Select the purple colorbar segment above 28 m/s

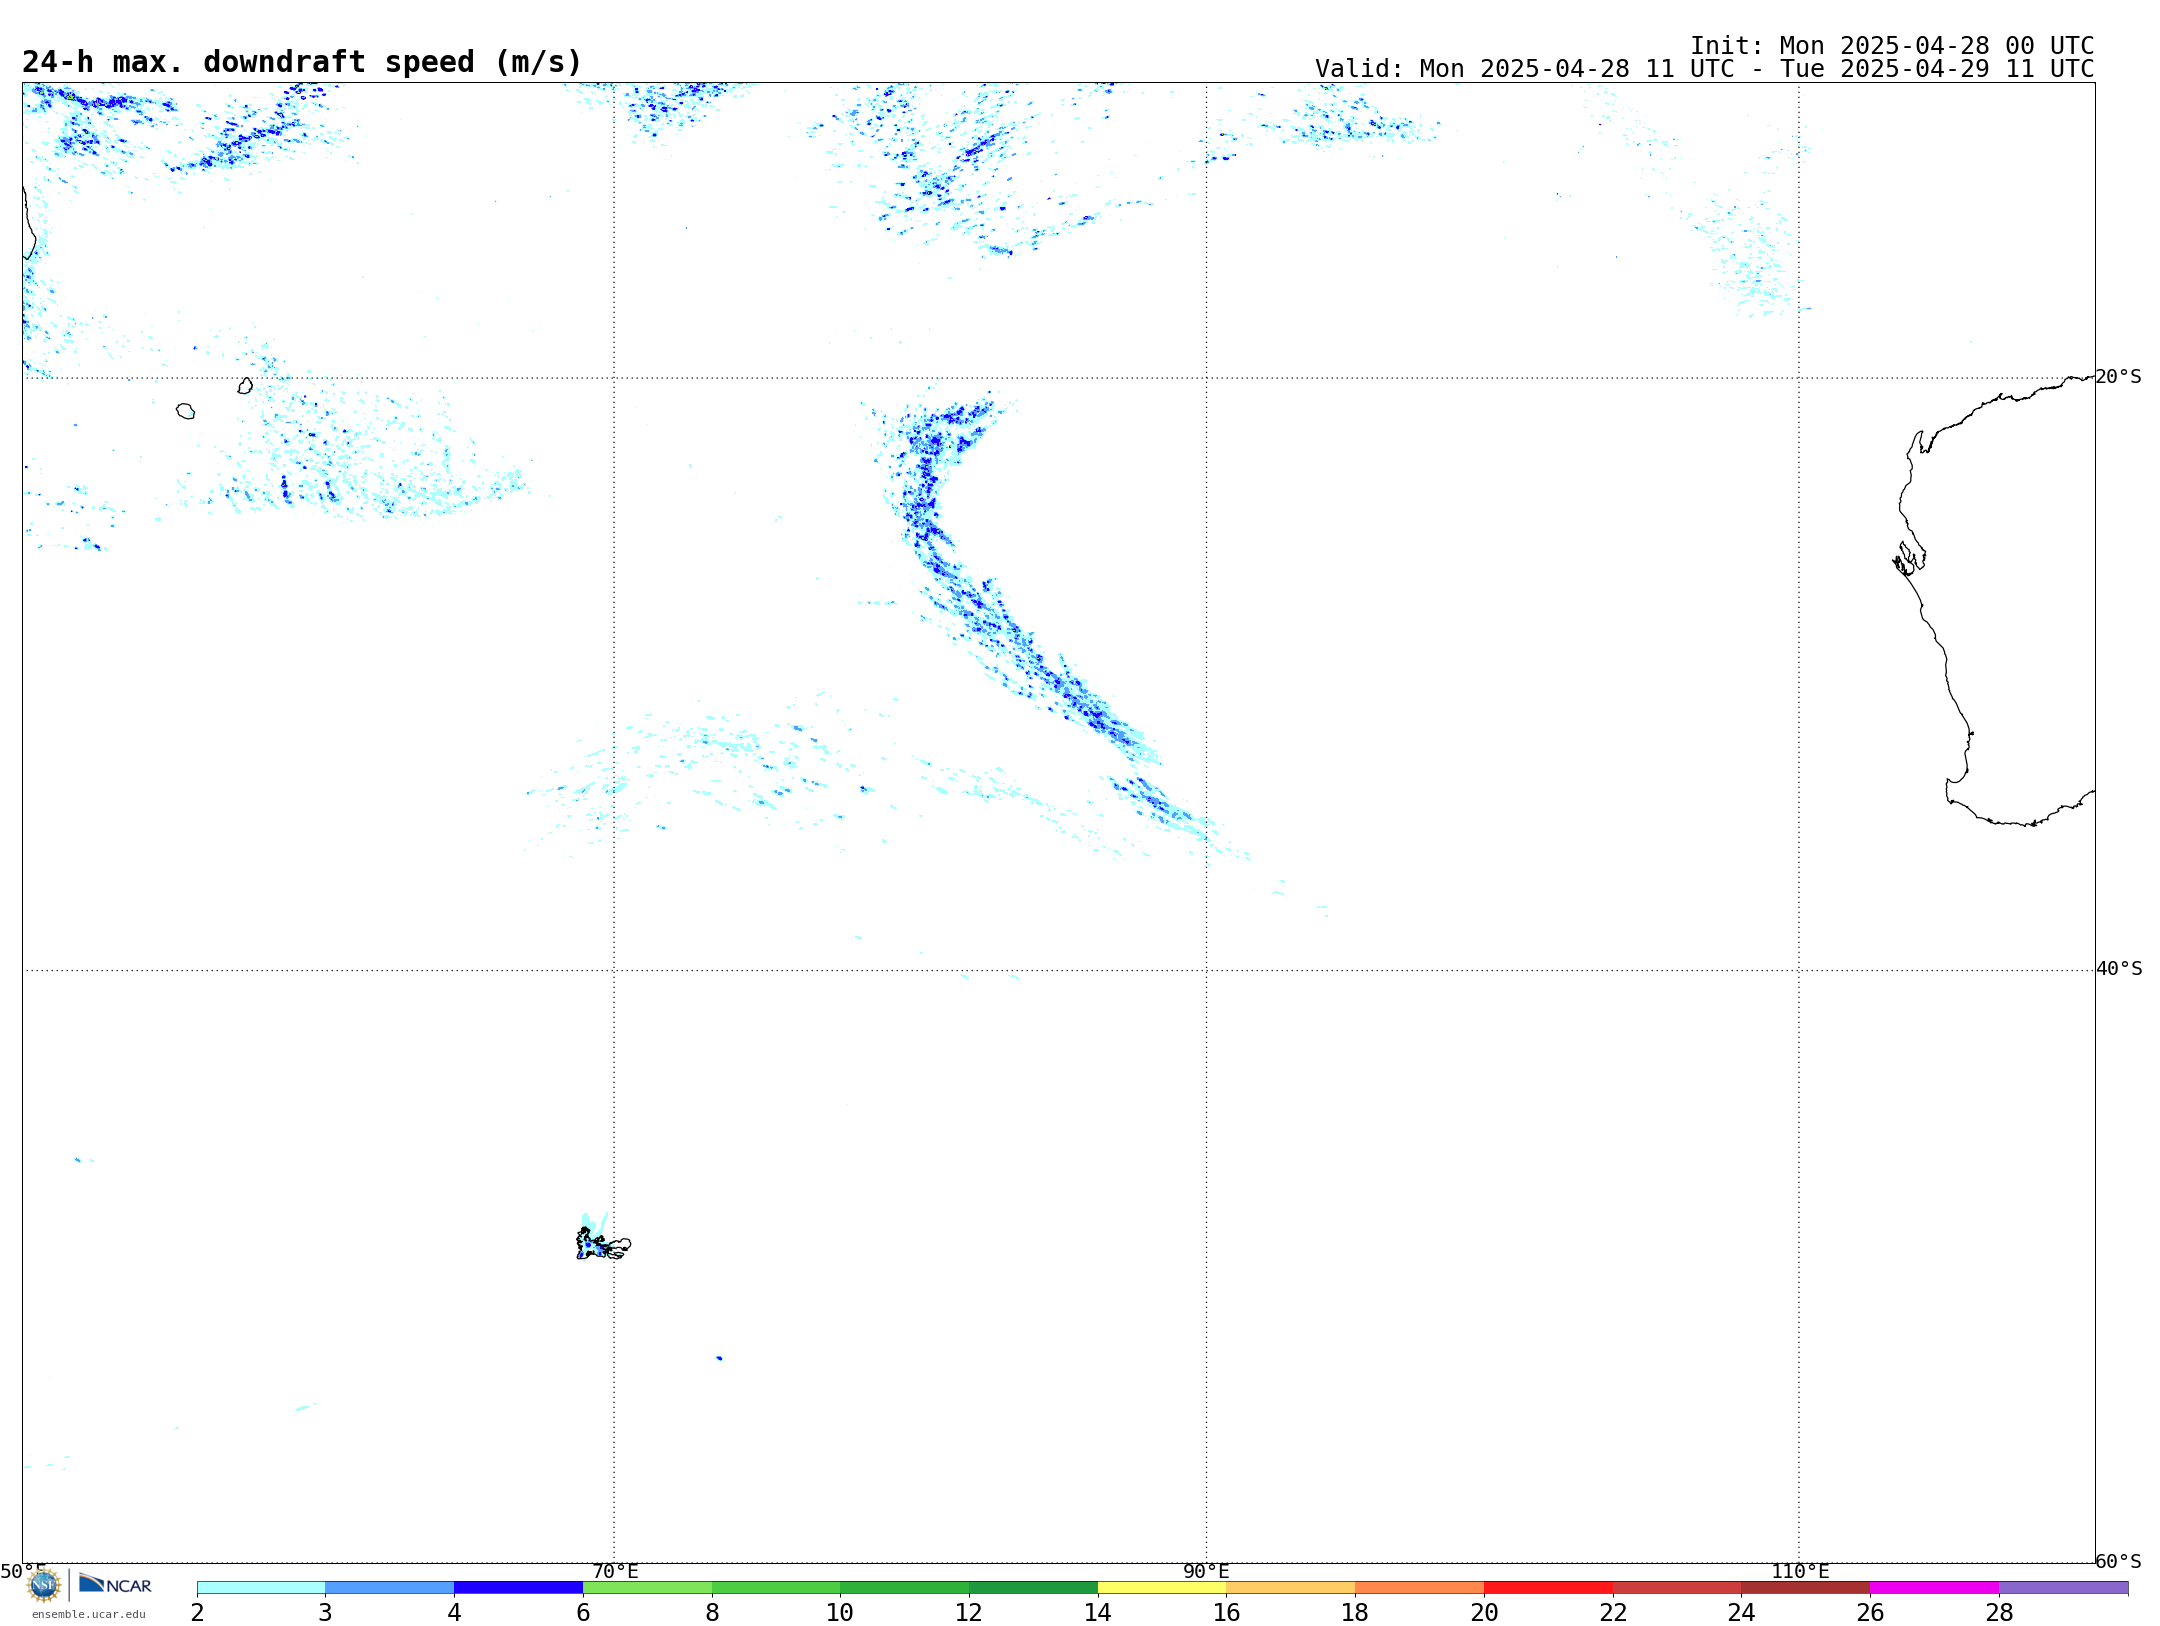tap(2063, 1587)
